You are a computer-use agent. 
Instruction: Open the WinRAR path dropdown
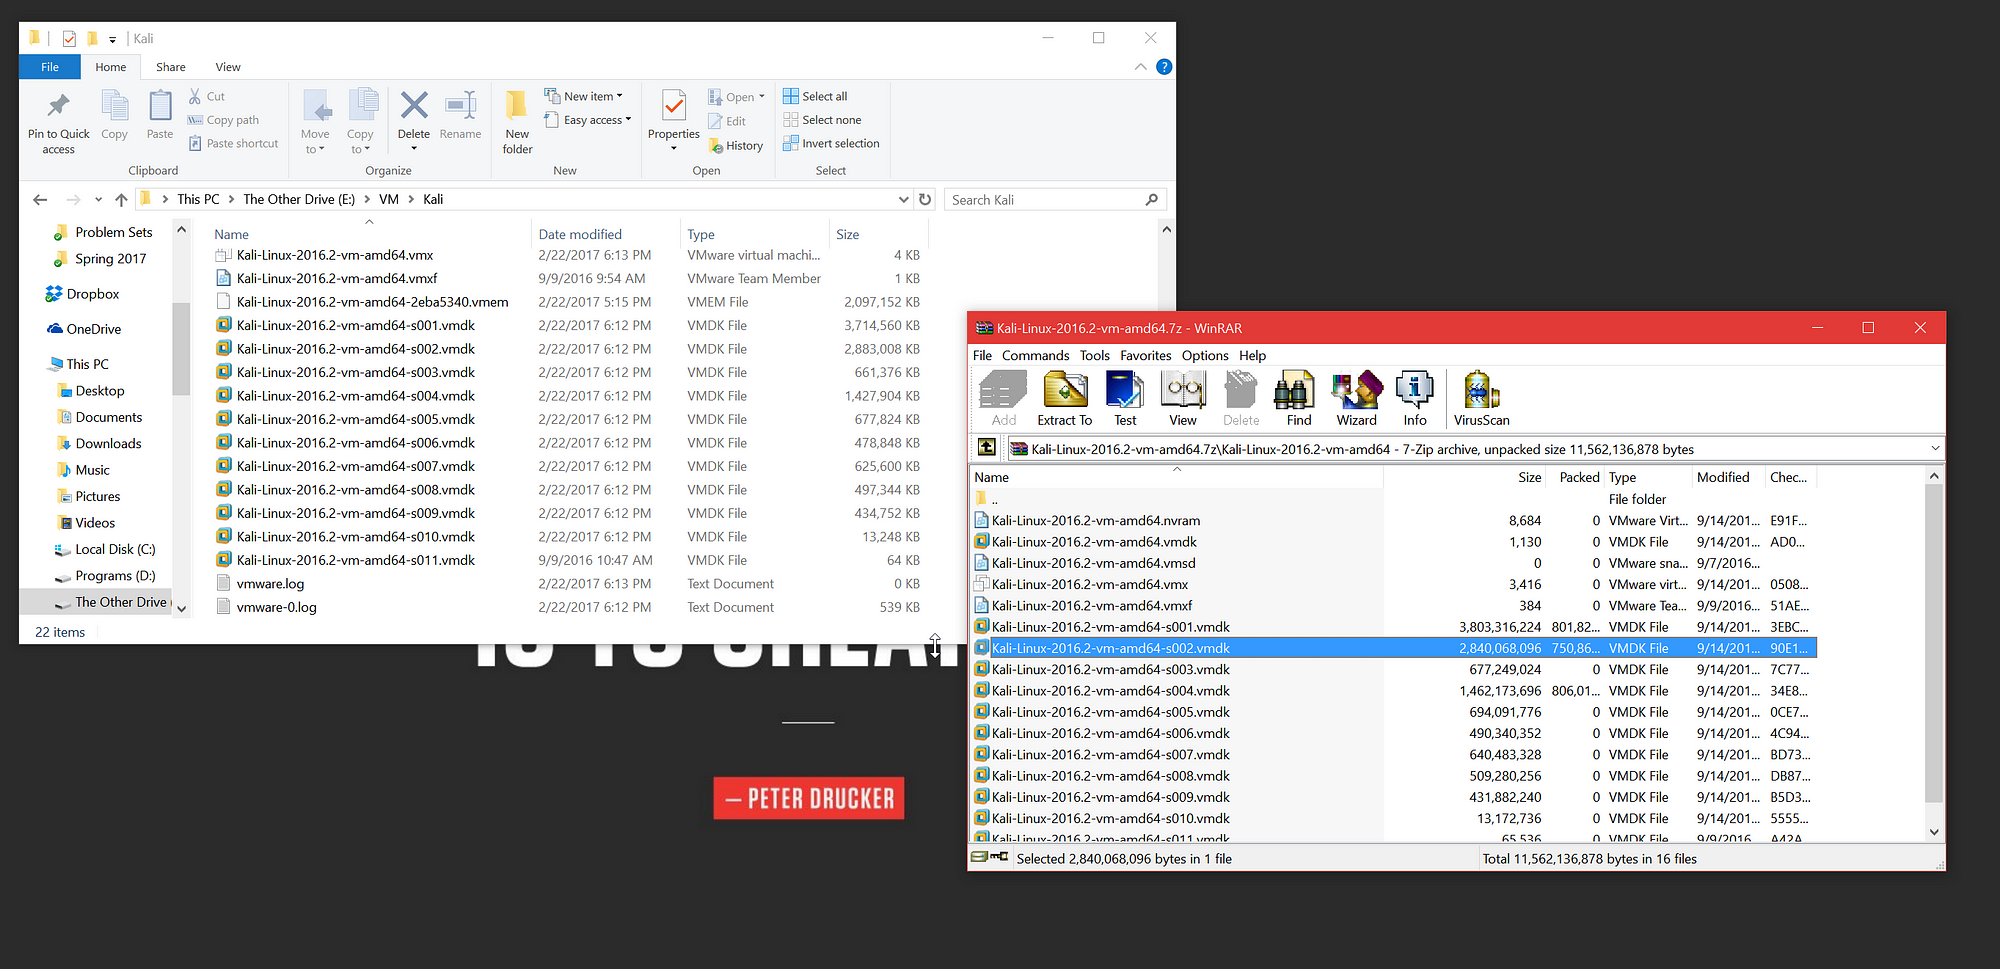(x=1934, y=448)
